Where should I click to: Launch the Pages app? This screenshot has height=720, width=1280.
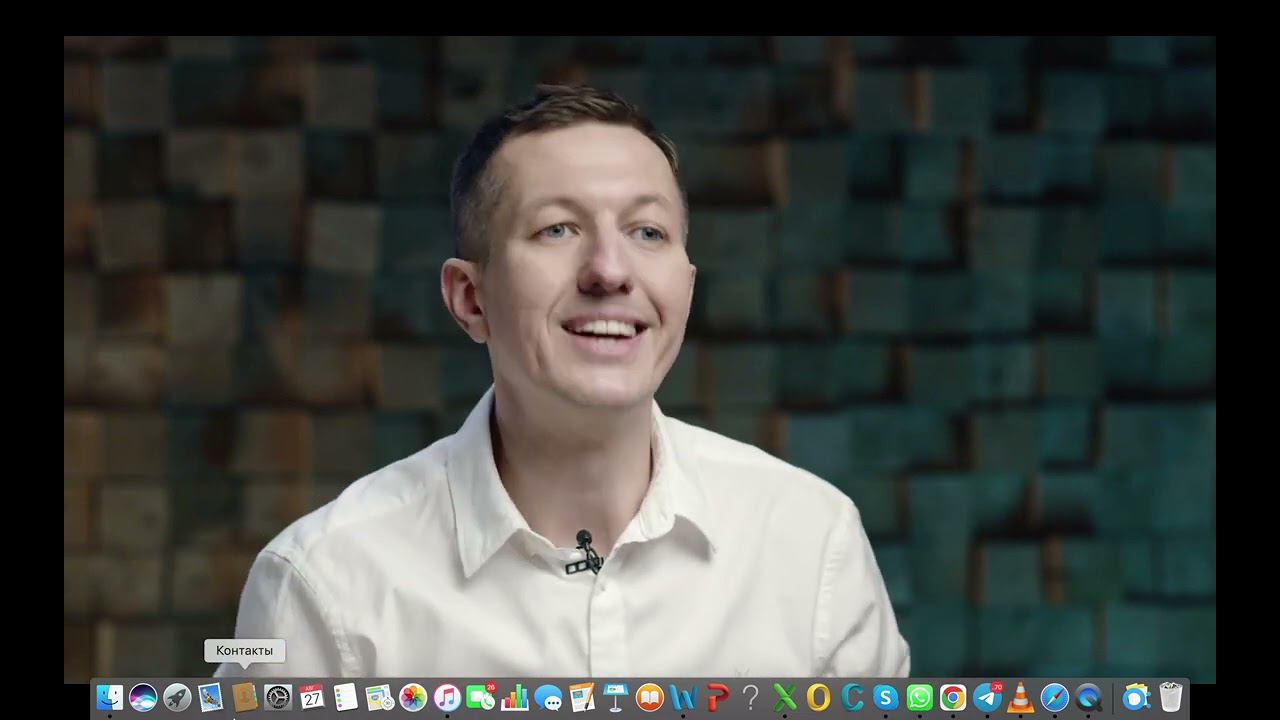point(582,697)
